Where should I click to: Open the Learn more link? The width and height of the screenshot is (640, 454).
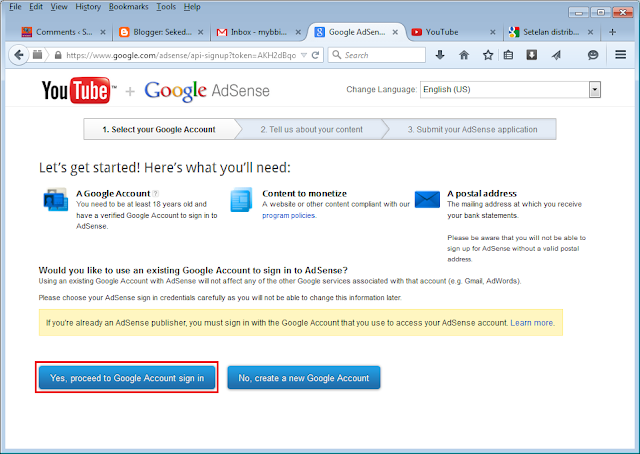(x=532, y=323)
